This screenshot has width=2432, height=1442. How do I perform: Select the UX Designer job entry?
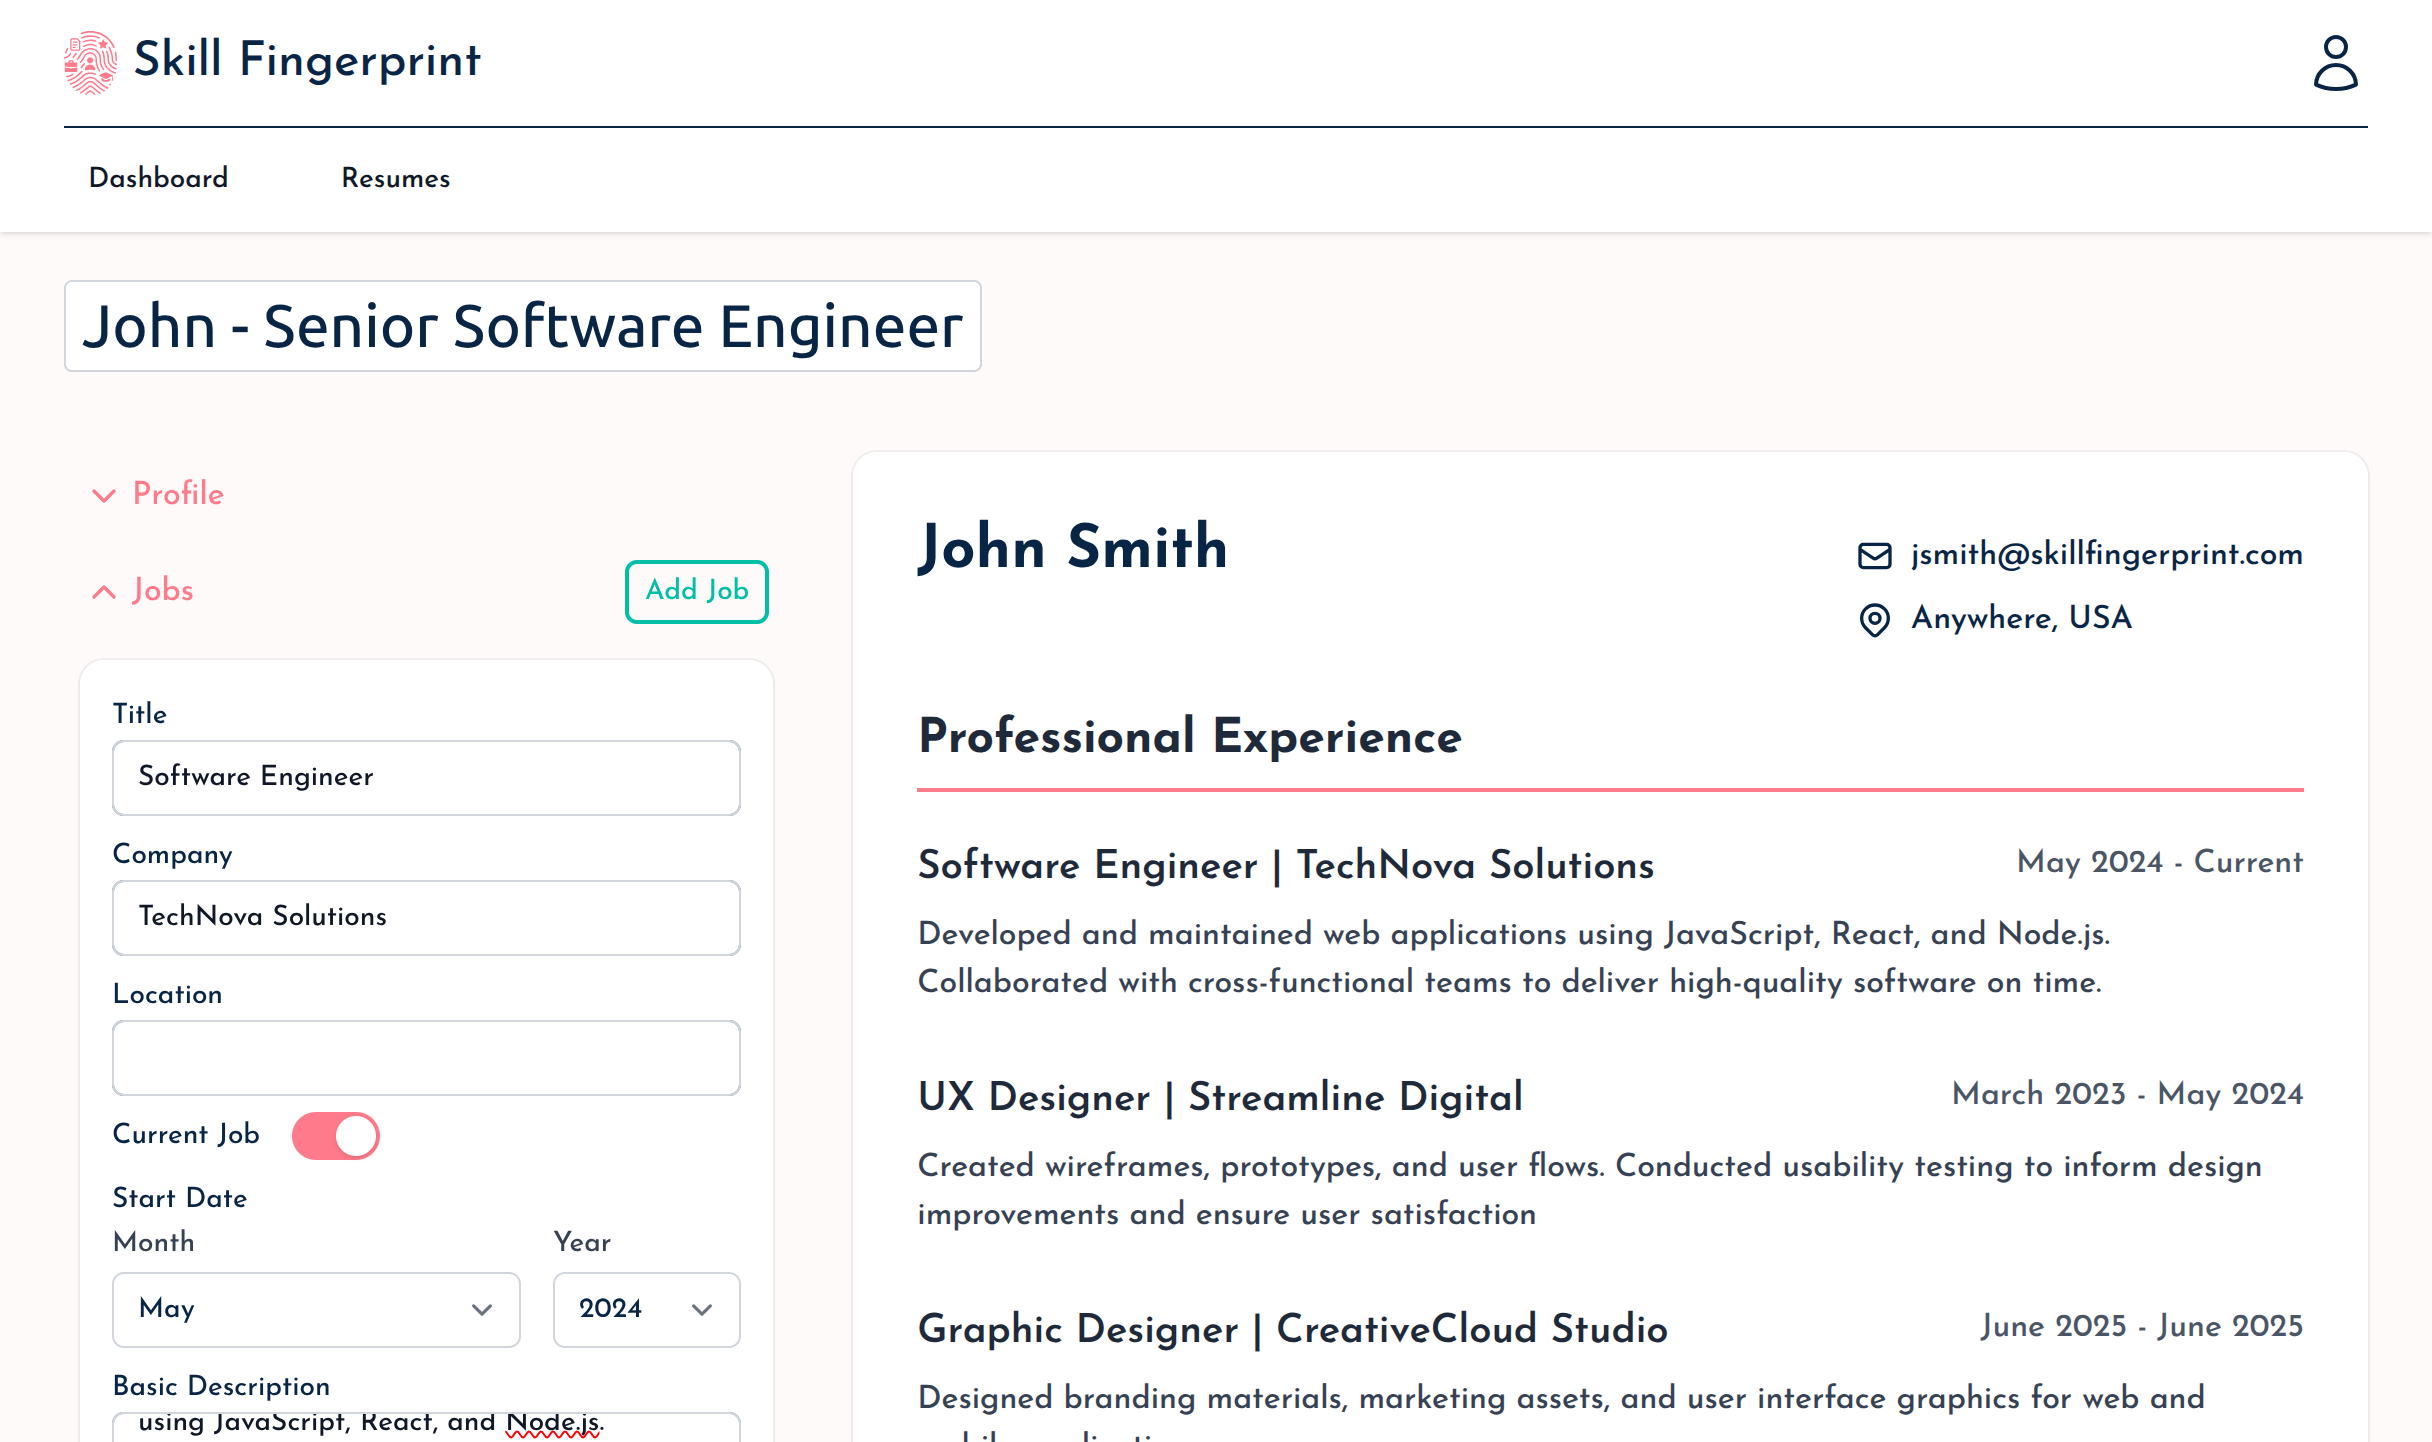pyautogui.click(x=1220, y=1097)
